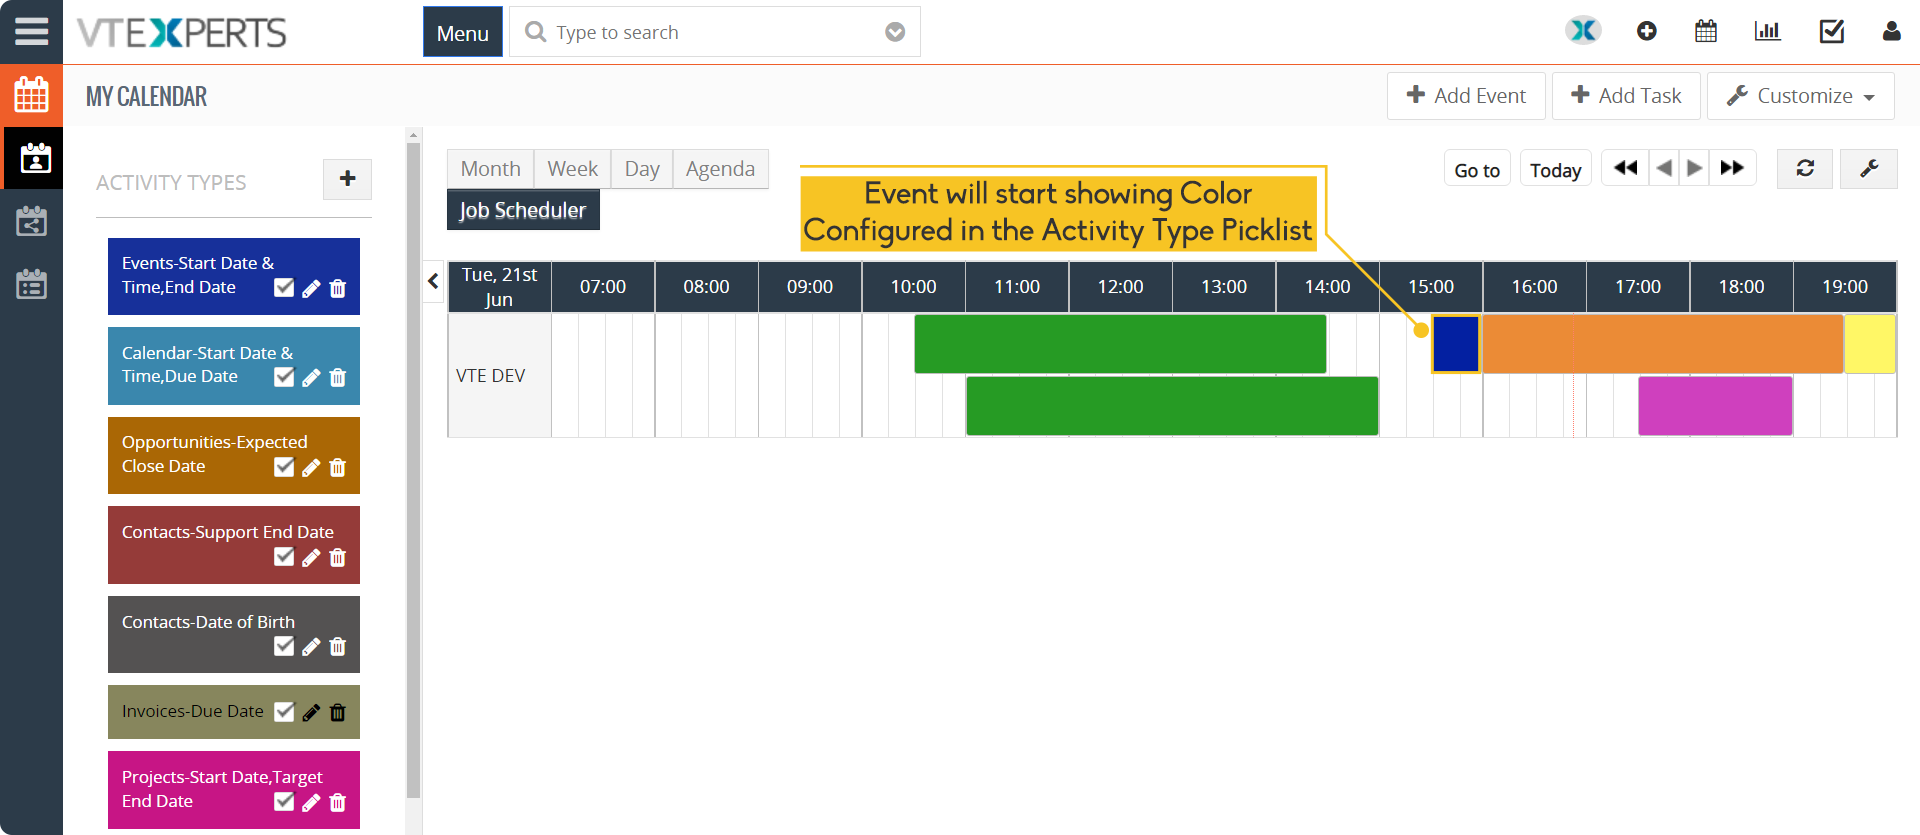1920x835 pixels.
Task: Open the hamburger navigation menu
Action: pos(31,31)
